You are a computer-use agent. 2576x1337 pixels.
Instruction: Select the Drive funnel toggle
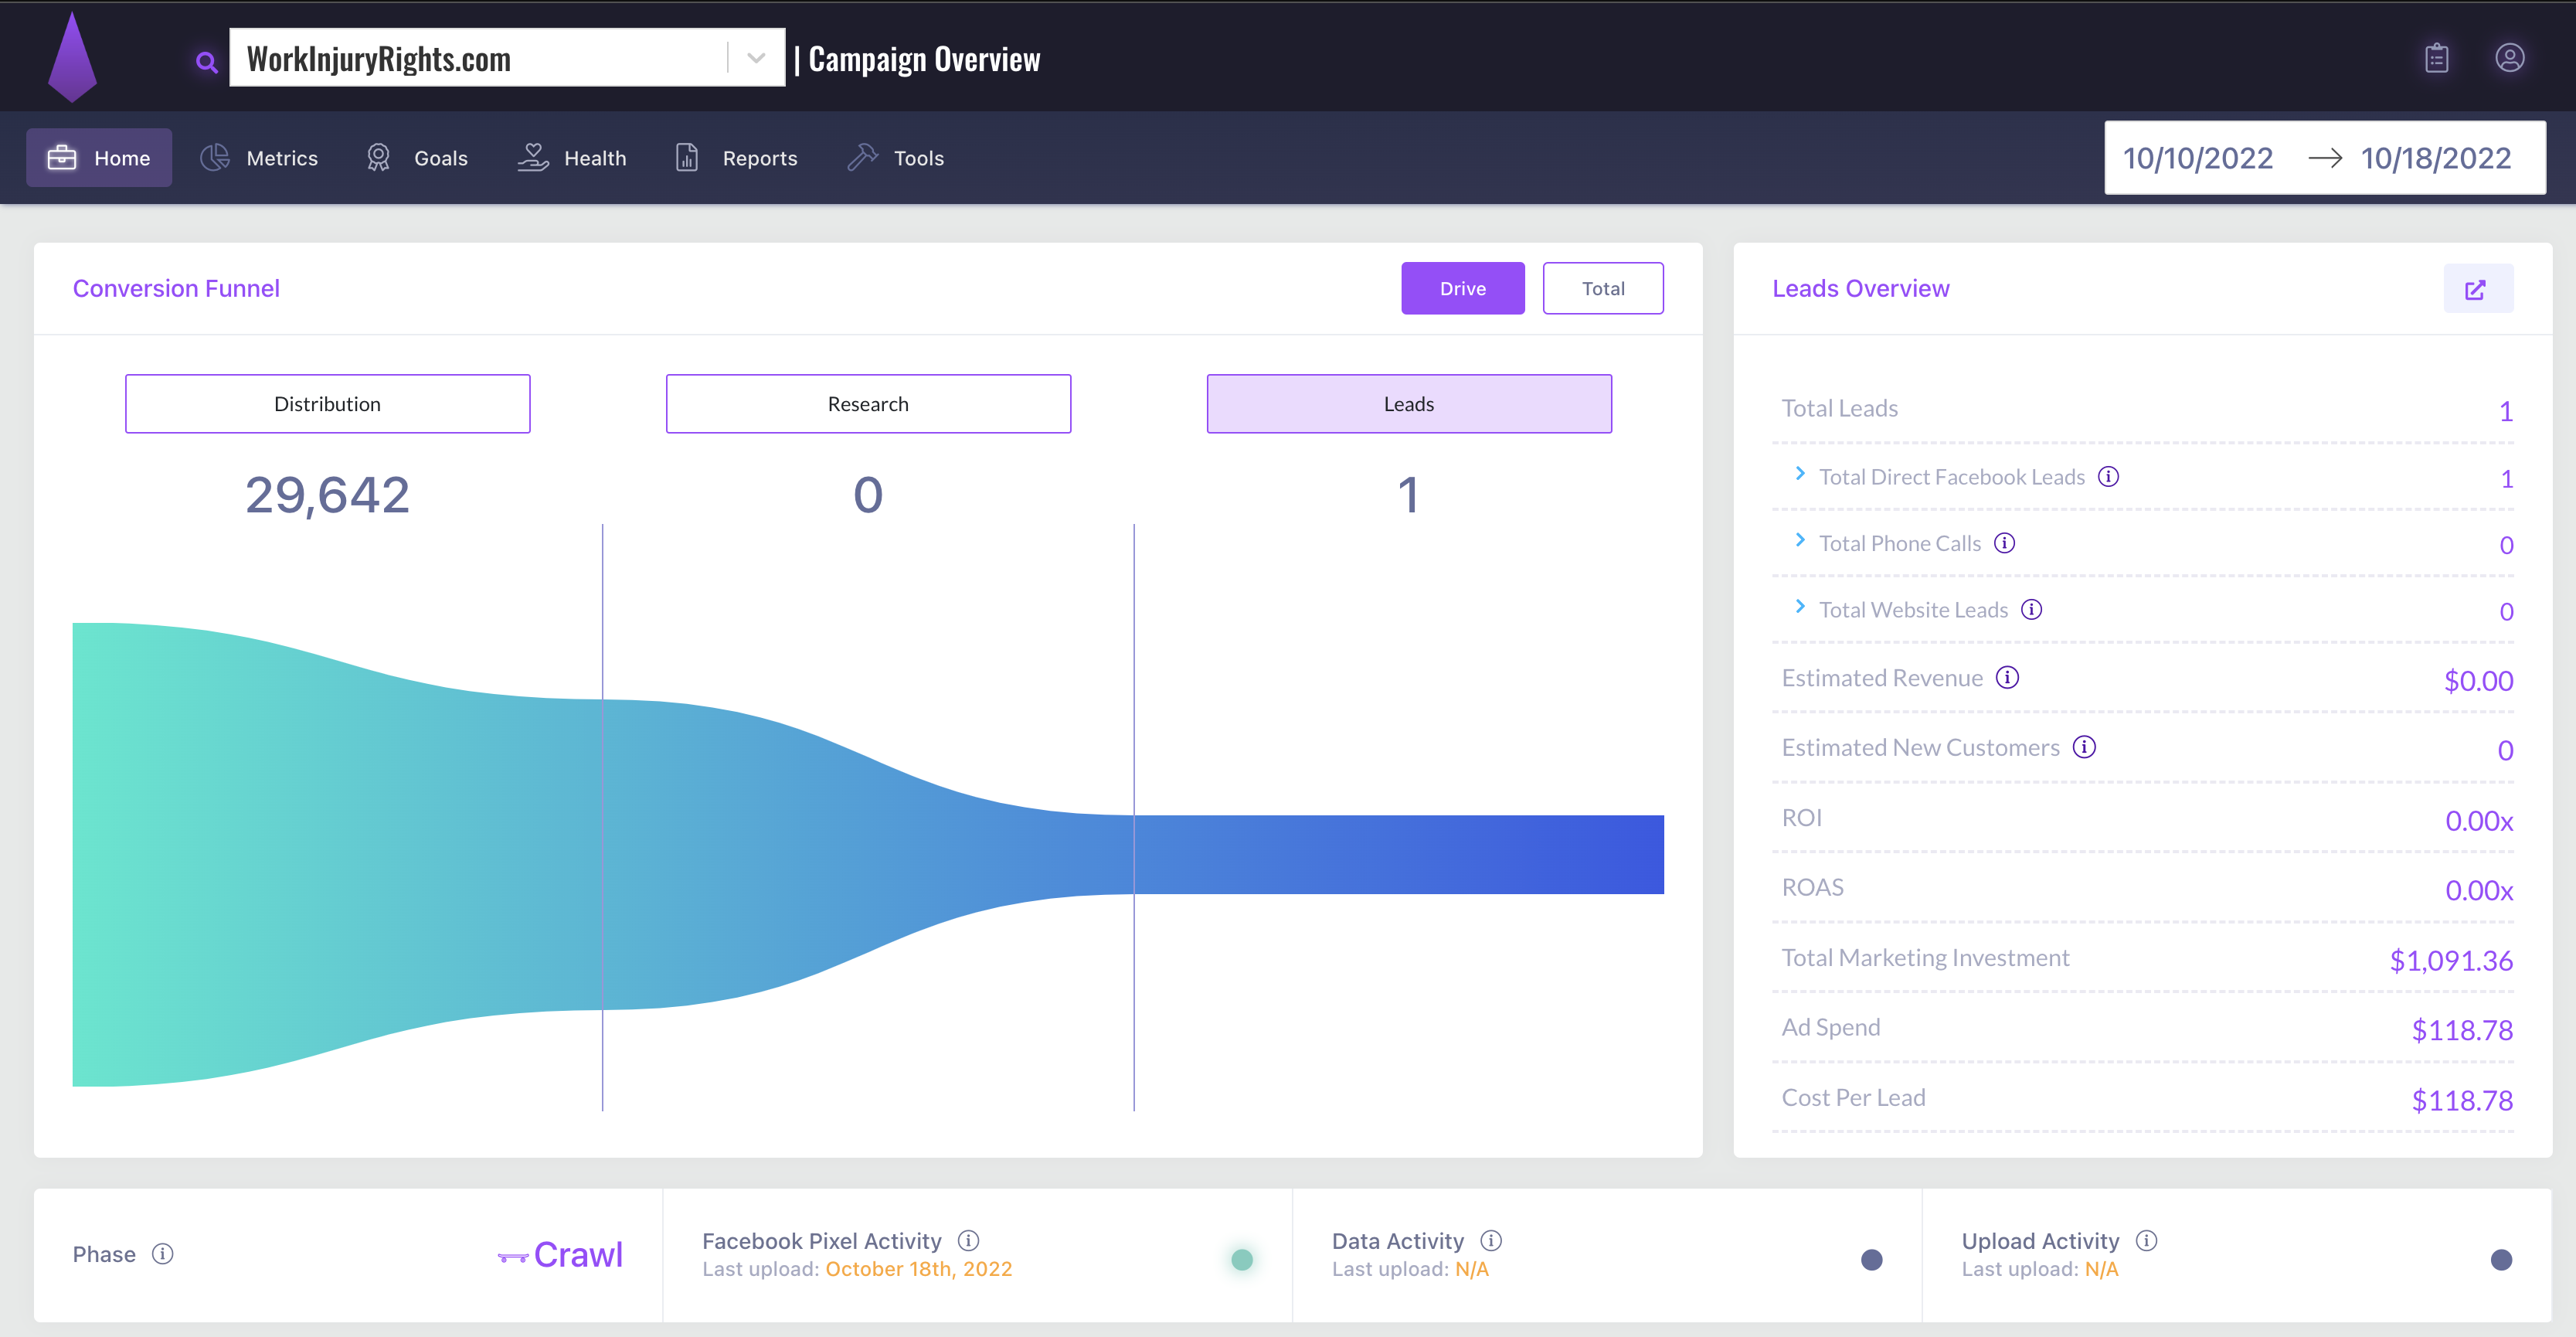point(1462,288)
